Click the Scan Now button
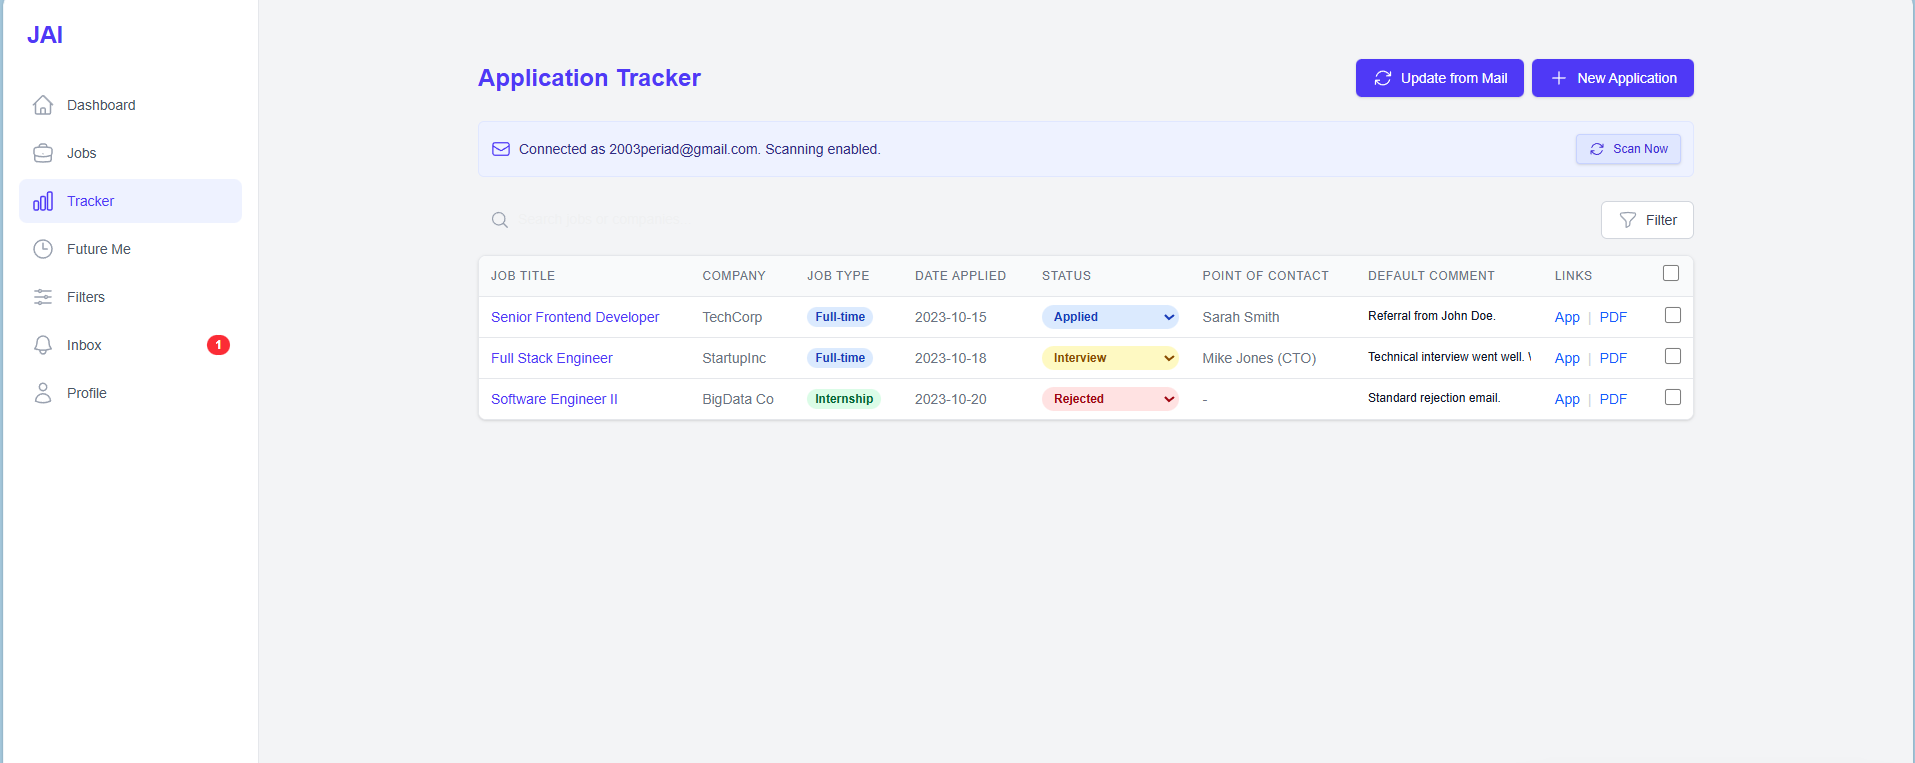Viewport: 1915px width, 763px height. point(1628,149)
